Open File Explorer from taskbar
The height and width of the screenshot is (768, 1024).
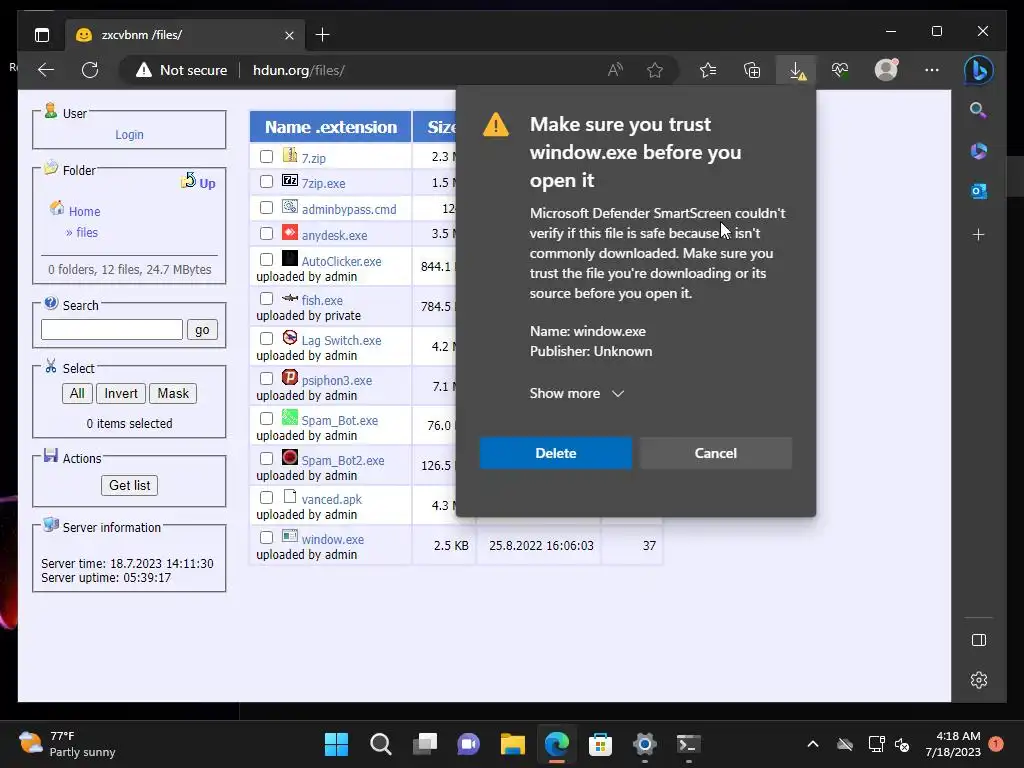click(513, 744)
